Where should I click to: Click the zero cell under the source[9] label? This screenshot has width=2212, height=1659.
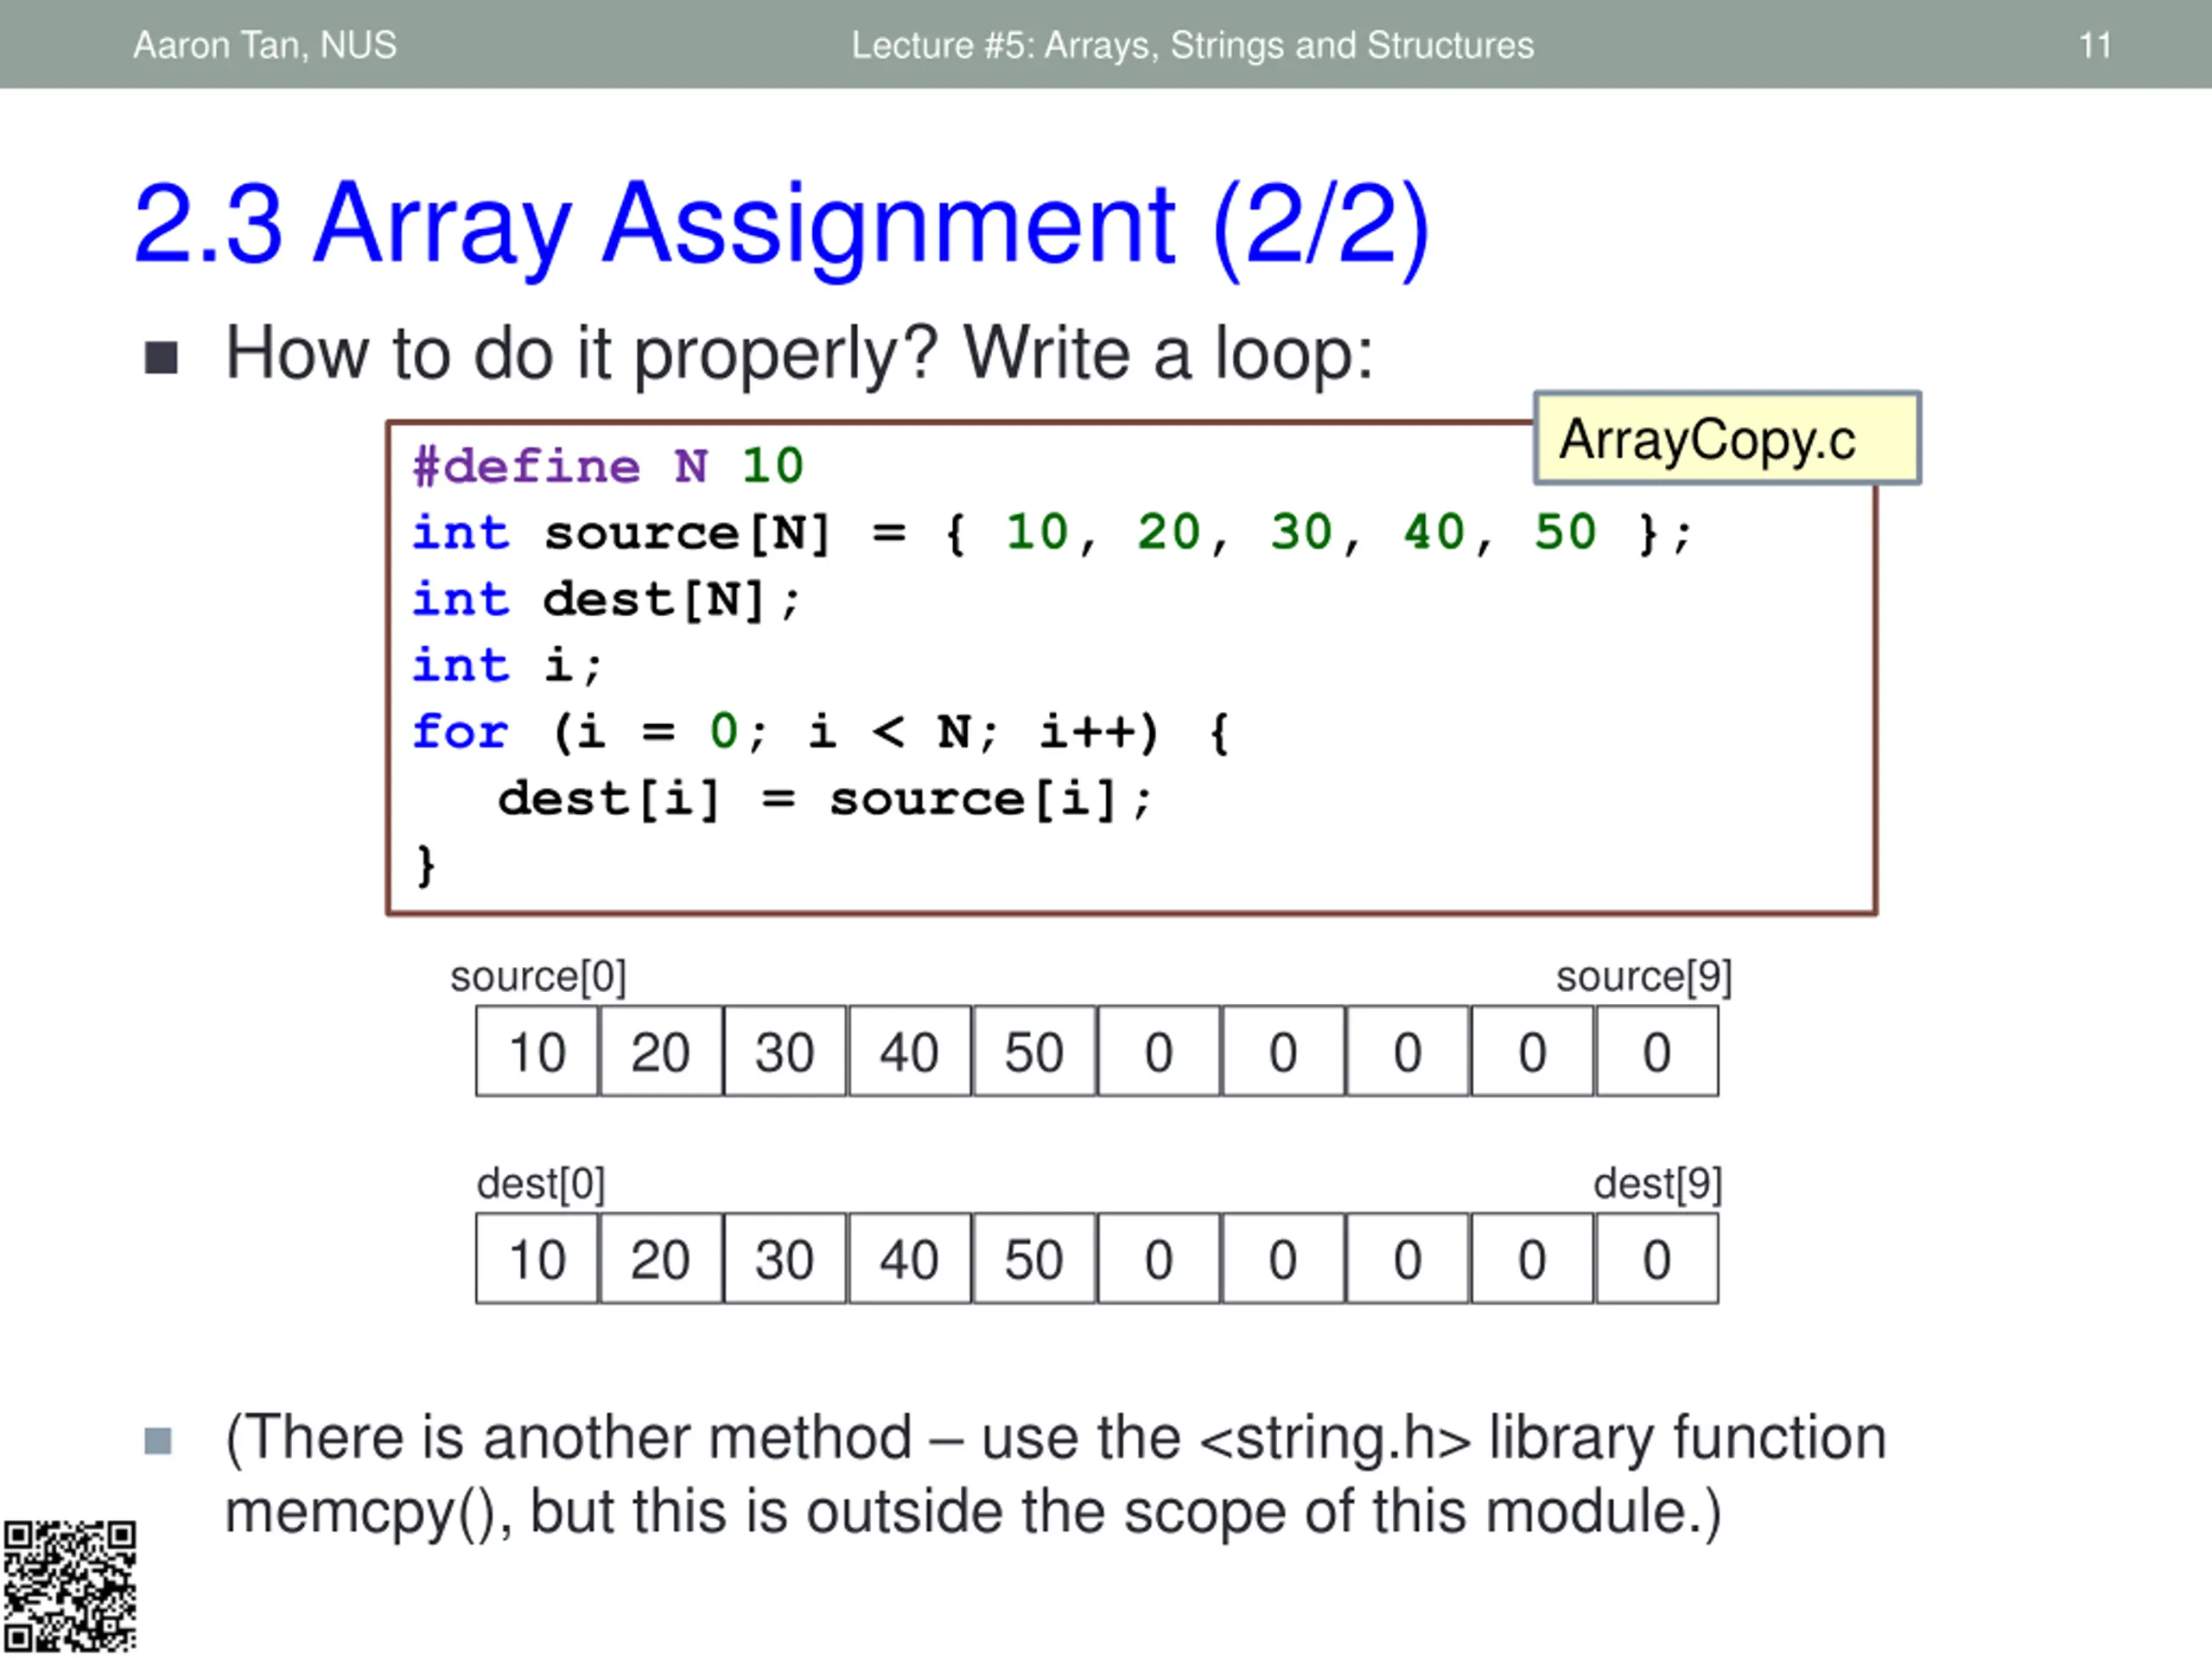point(1657,1051)
